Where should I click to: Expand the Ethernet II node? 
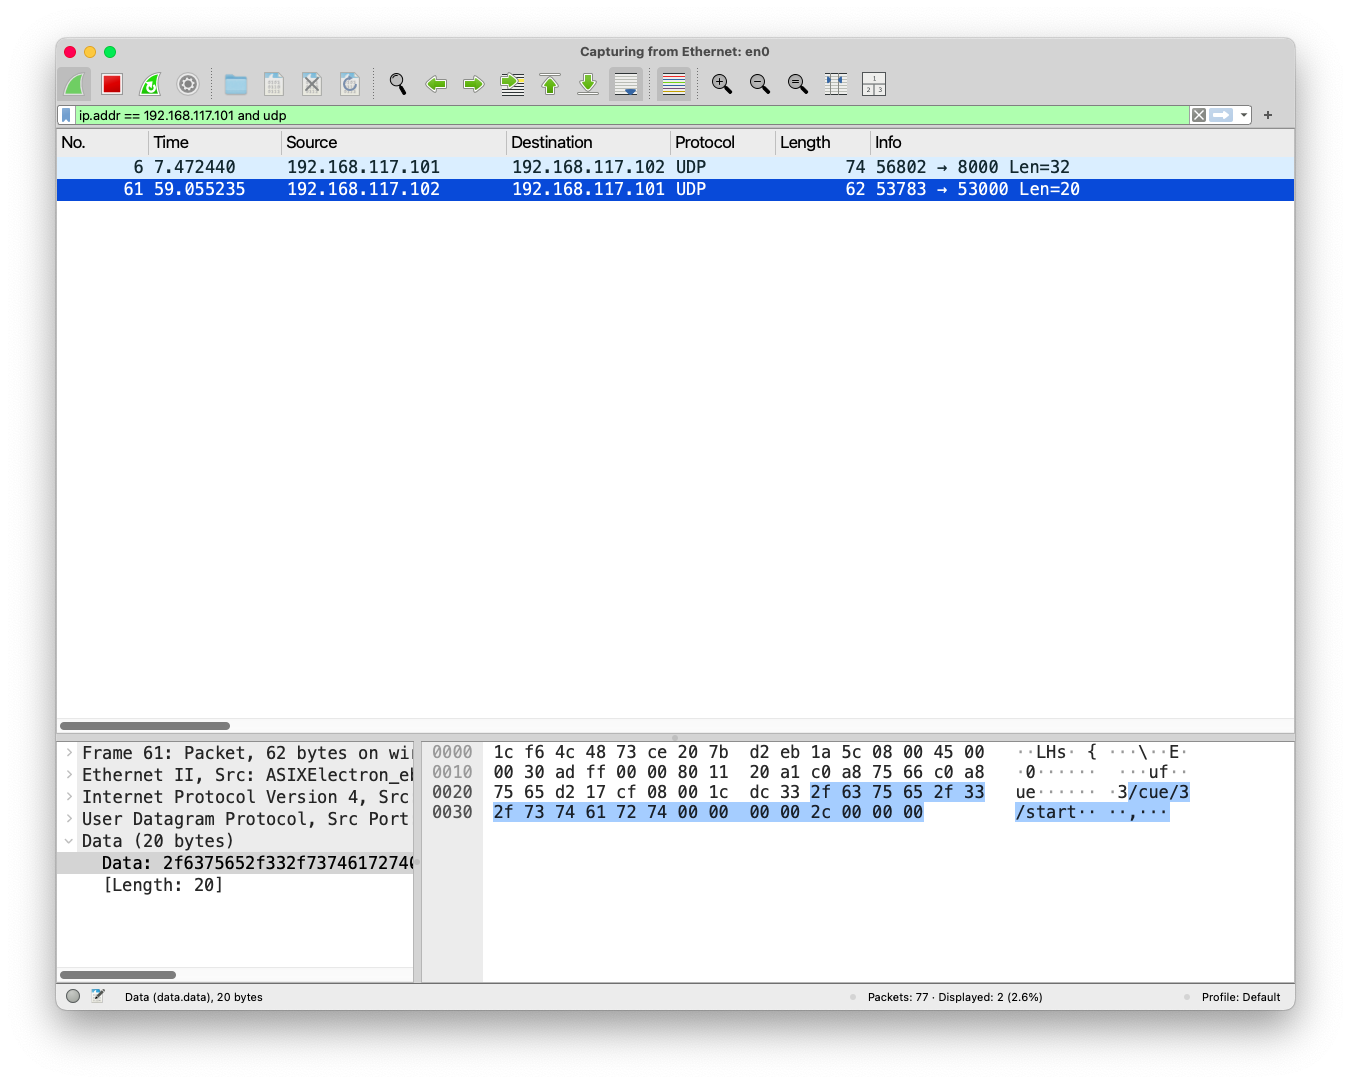tap(69, 775)
